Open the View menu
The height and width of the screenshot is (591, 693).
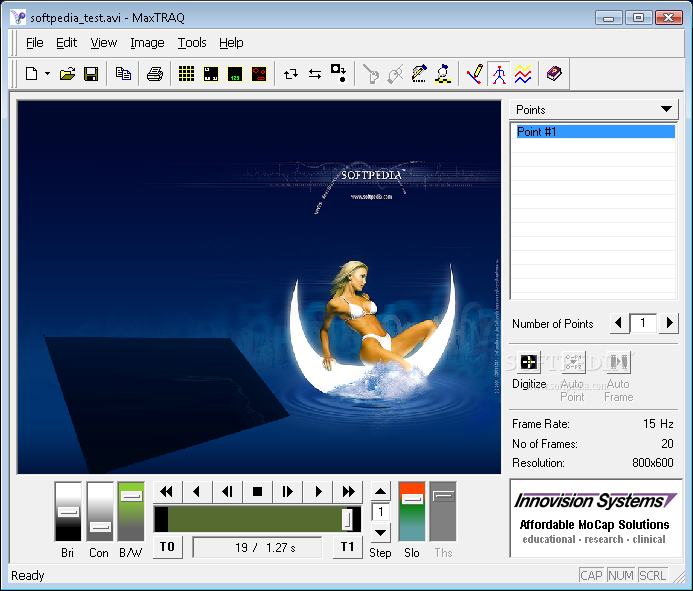pos(103,43)
